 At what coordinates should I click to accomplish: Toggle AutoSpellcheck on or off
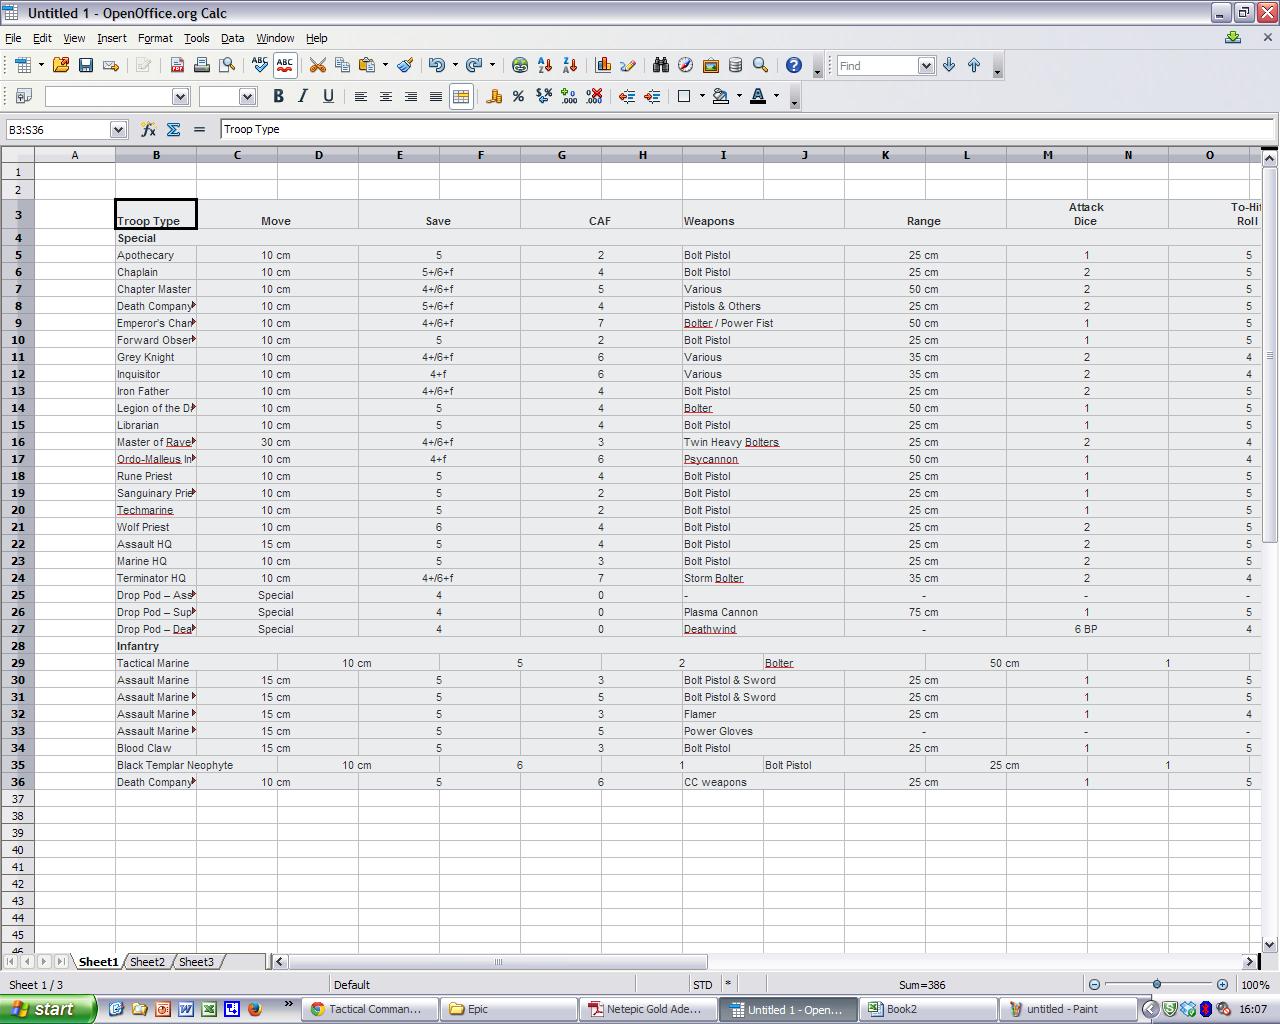tap(285, 65)
